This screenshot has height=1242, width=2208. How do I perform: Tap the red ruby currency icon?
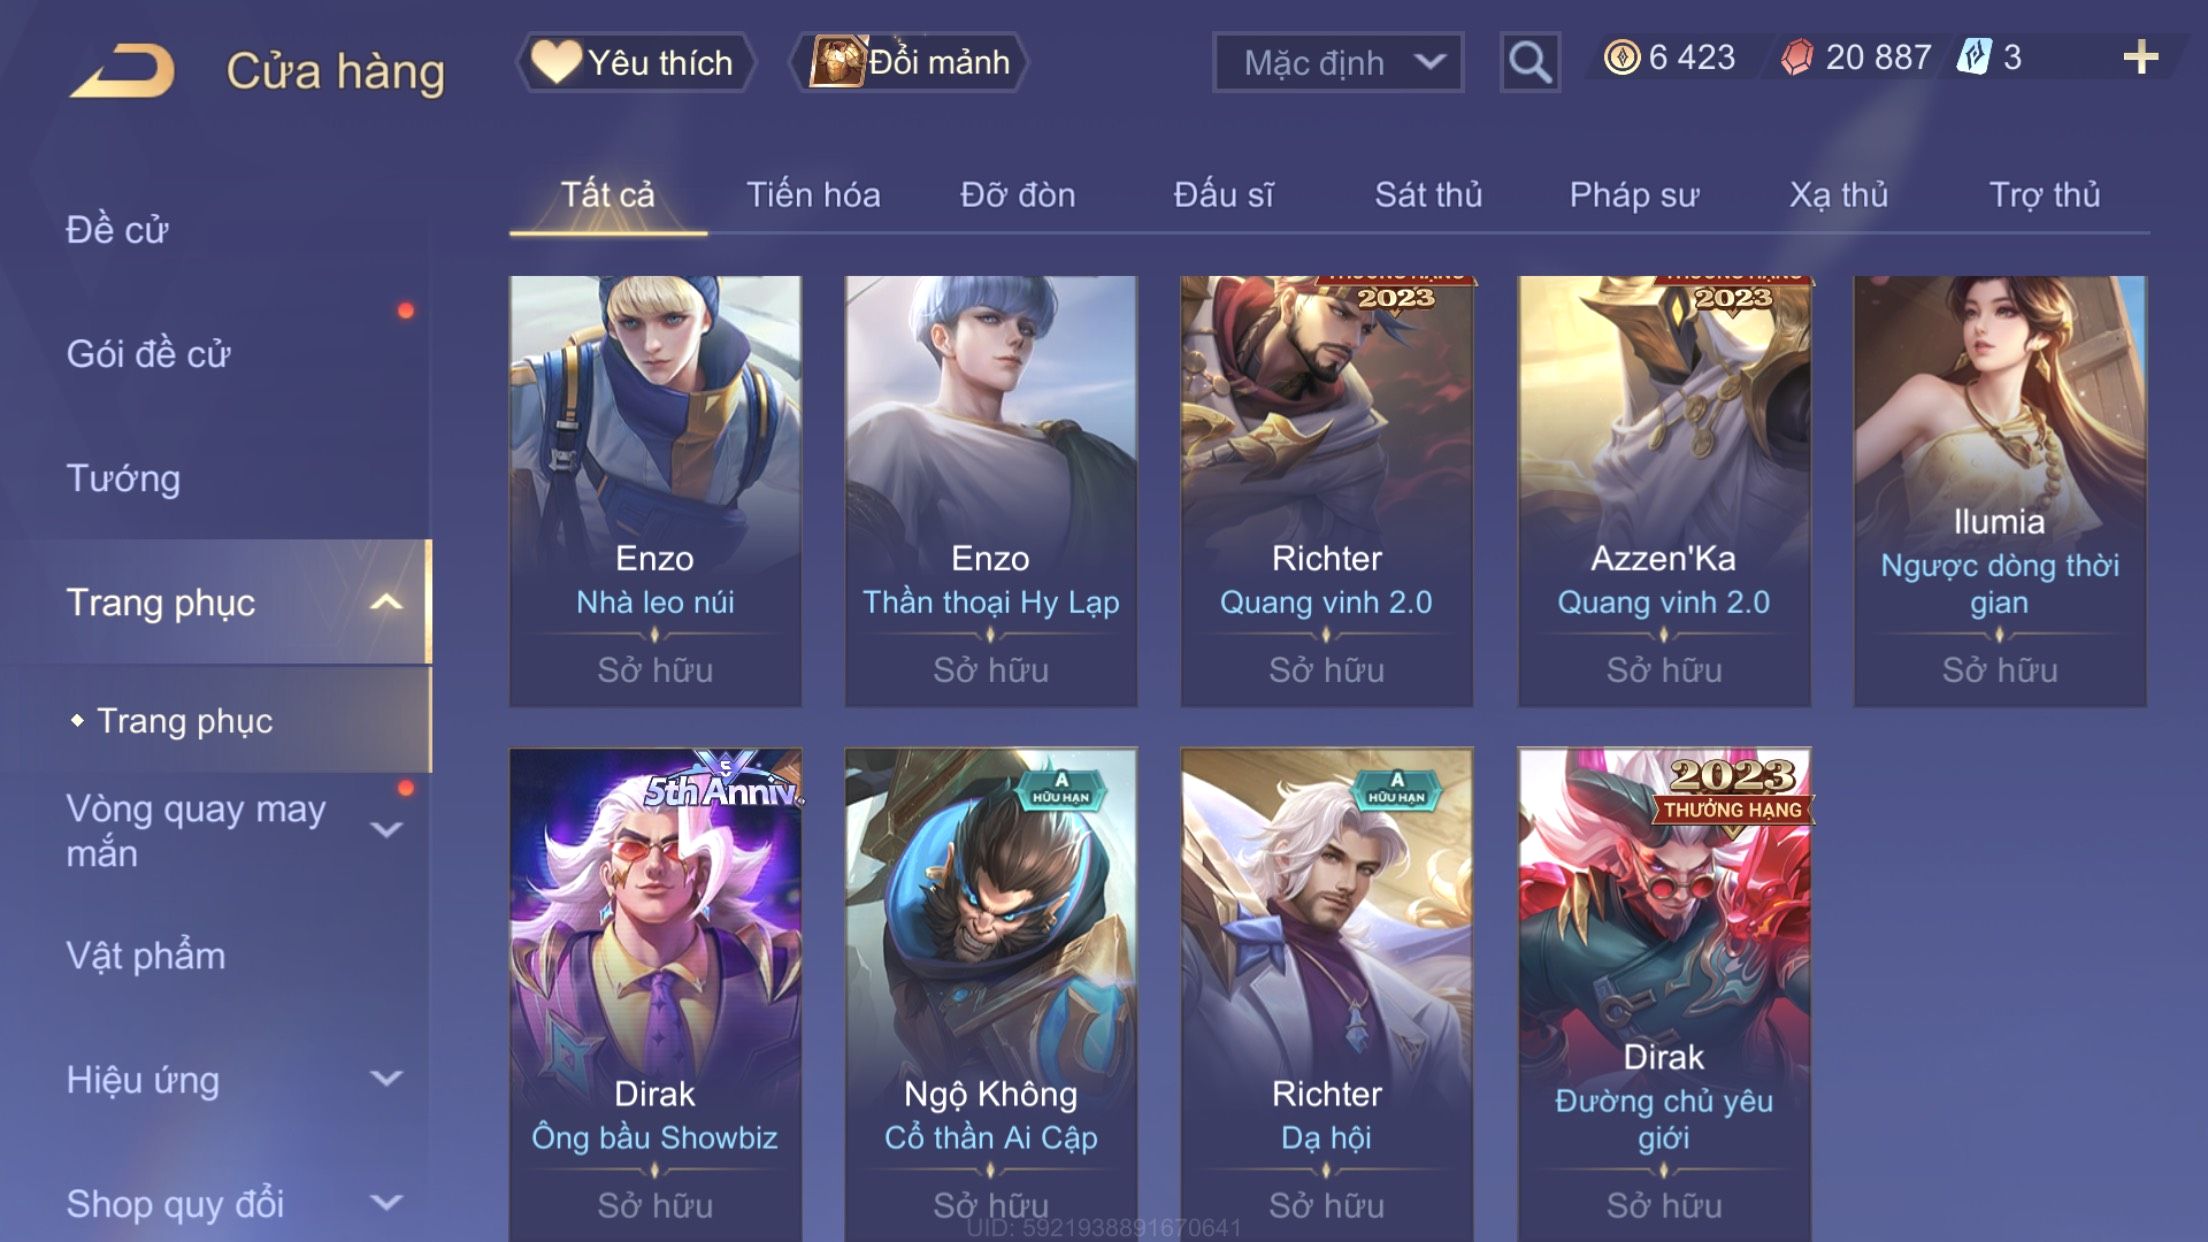pyautogui.click(x=1797, y=57)
